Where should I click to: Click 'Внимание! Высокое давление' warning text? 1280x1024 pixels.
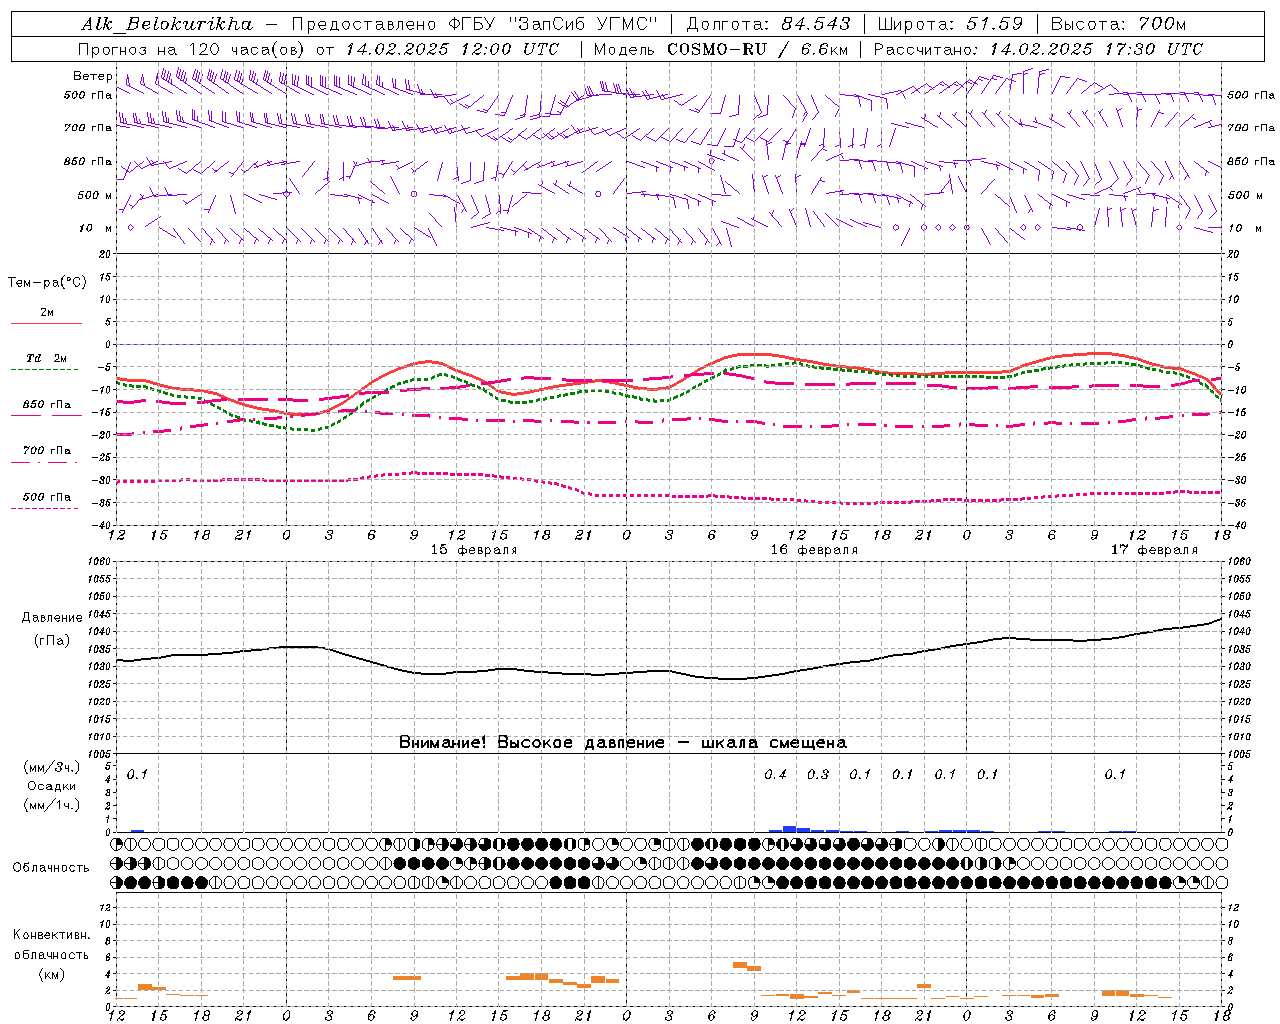tap(531, 743)
